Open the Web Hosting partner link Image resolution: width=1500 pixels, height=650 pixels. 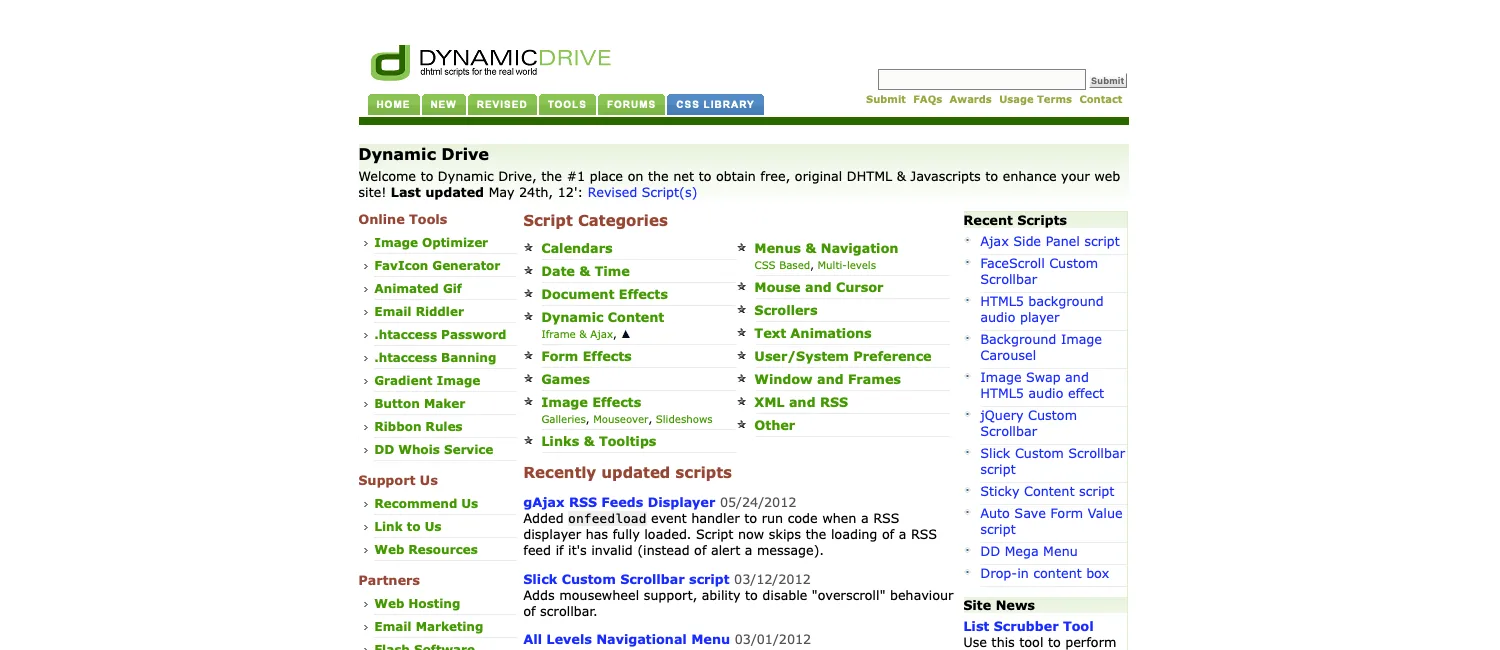[x=417, y=604]
